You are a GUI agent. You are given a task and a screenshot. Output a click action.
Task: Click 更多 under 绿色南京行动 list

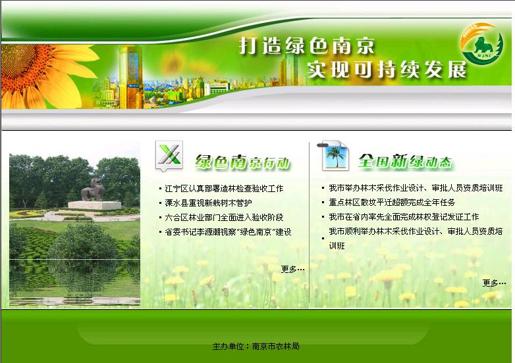(293, 269)
